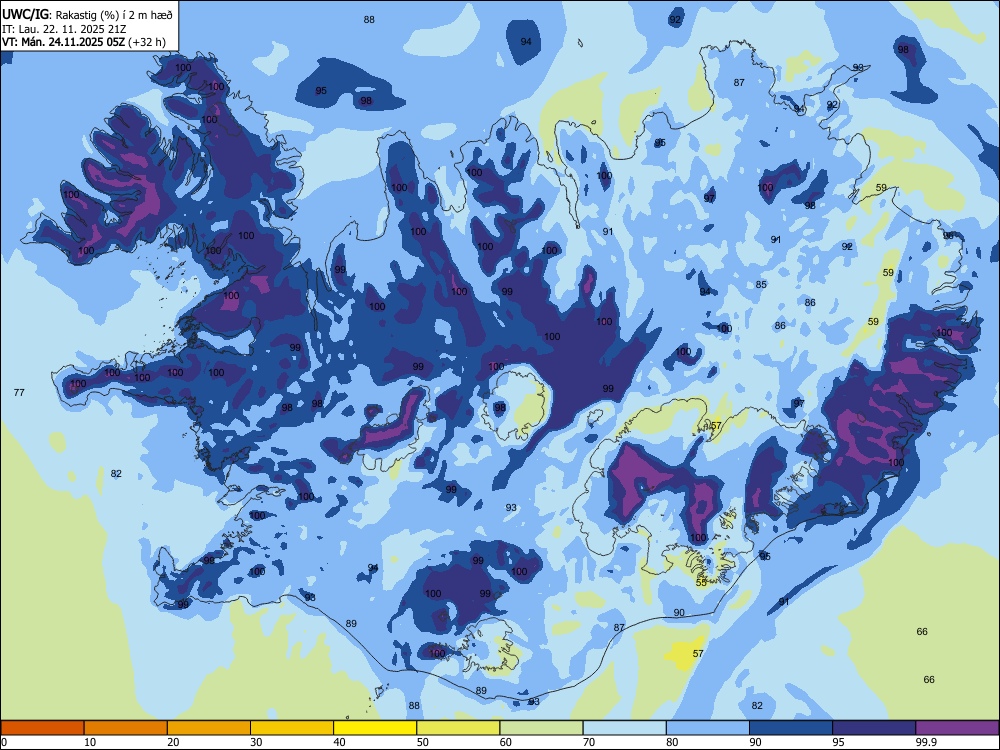Pick the purple above-99.9 legend swatch
The image size is (1000, 750).
[957, 728]
